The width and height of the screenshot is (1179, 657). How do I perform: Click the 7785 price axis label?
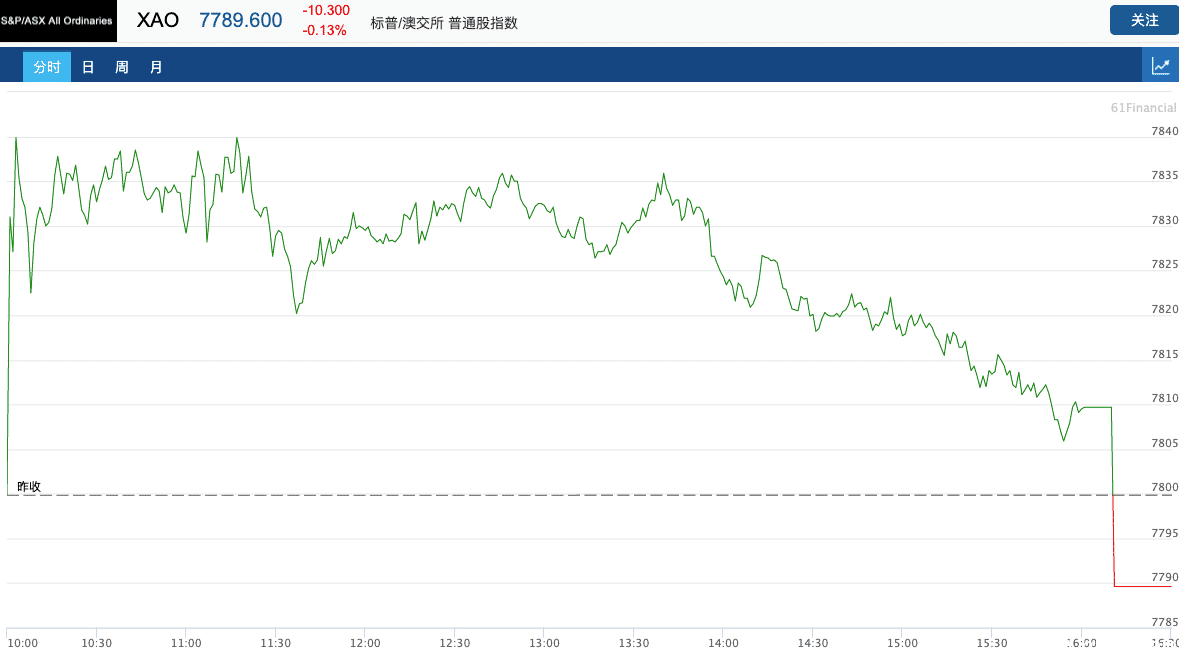pos(1165,622)
